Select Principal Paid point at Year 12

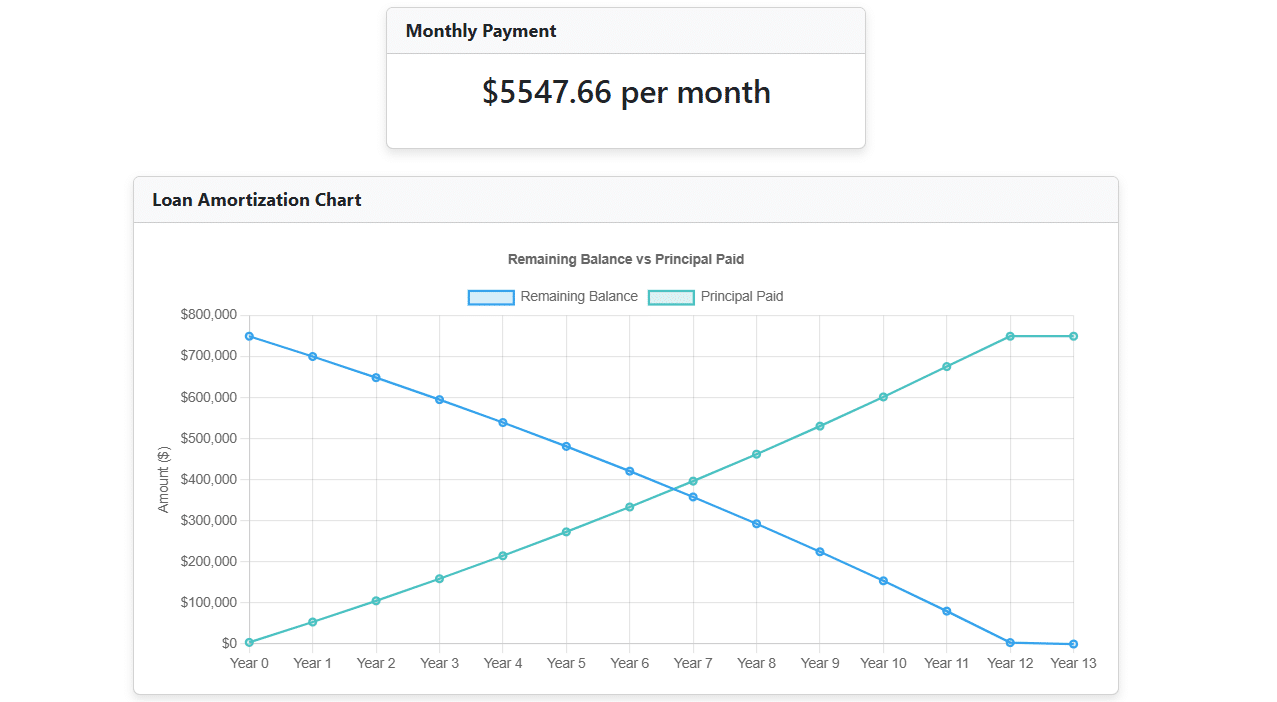1010,336
